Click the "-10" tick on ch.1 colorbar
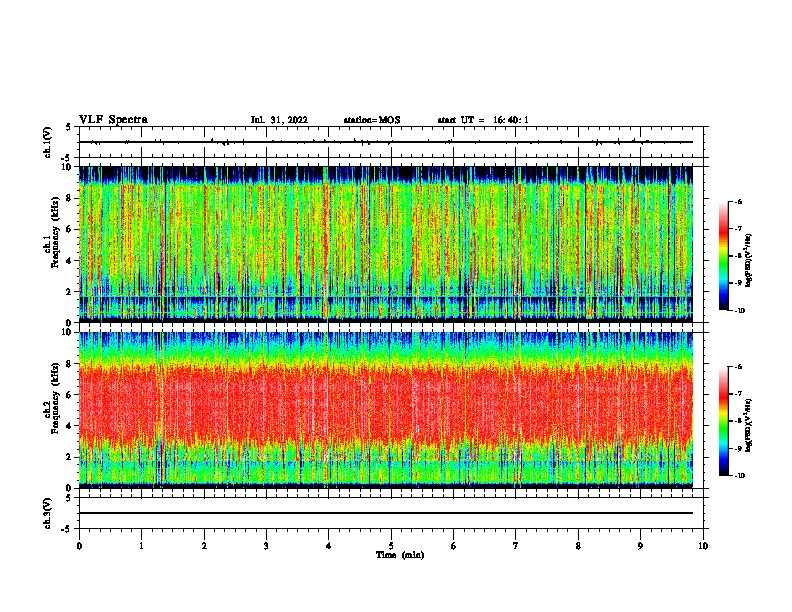Screen dimensions: 792x612 click(740, 311)
